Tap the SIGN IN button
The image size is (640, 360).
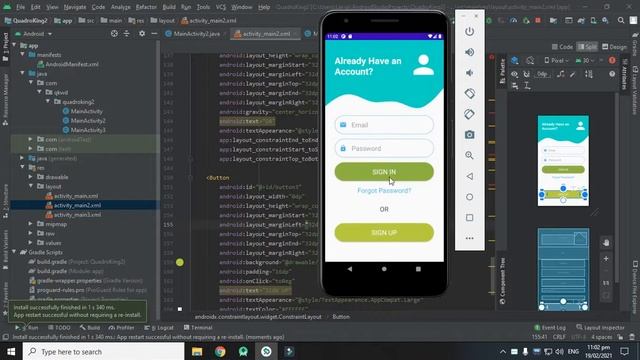(x=384, y=172)
